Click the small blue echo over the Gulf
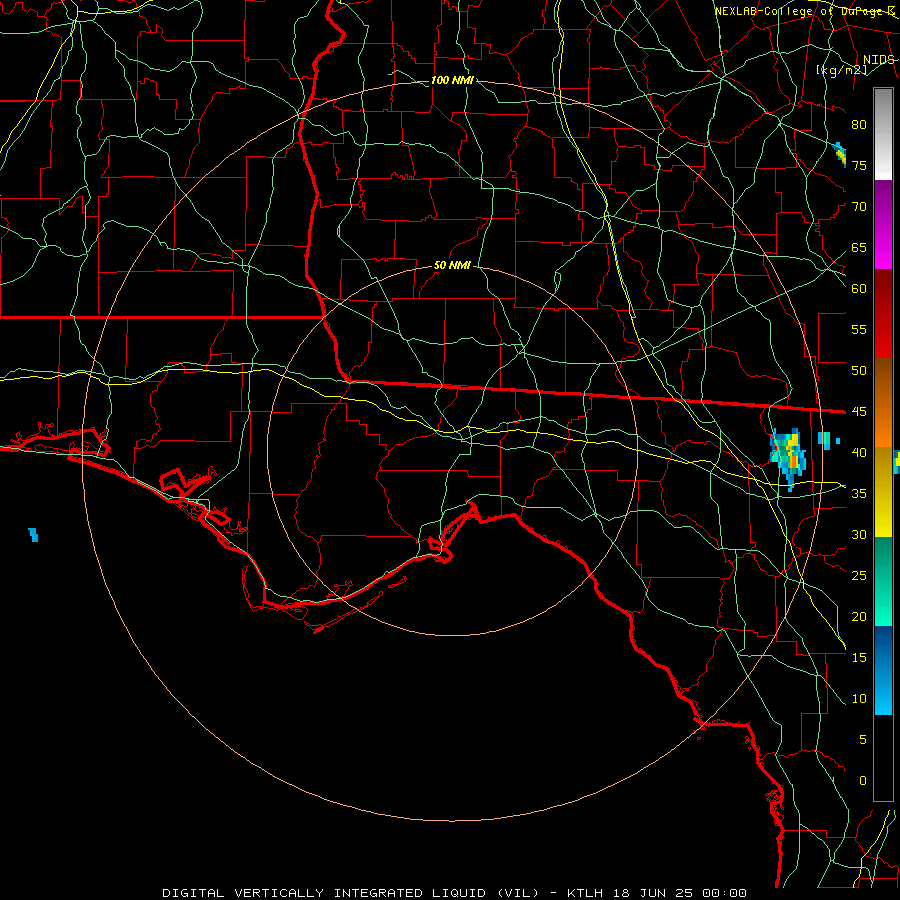This screenshot has height=900, width=900. pyautogui.click(x=33, y=535)
